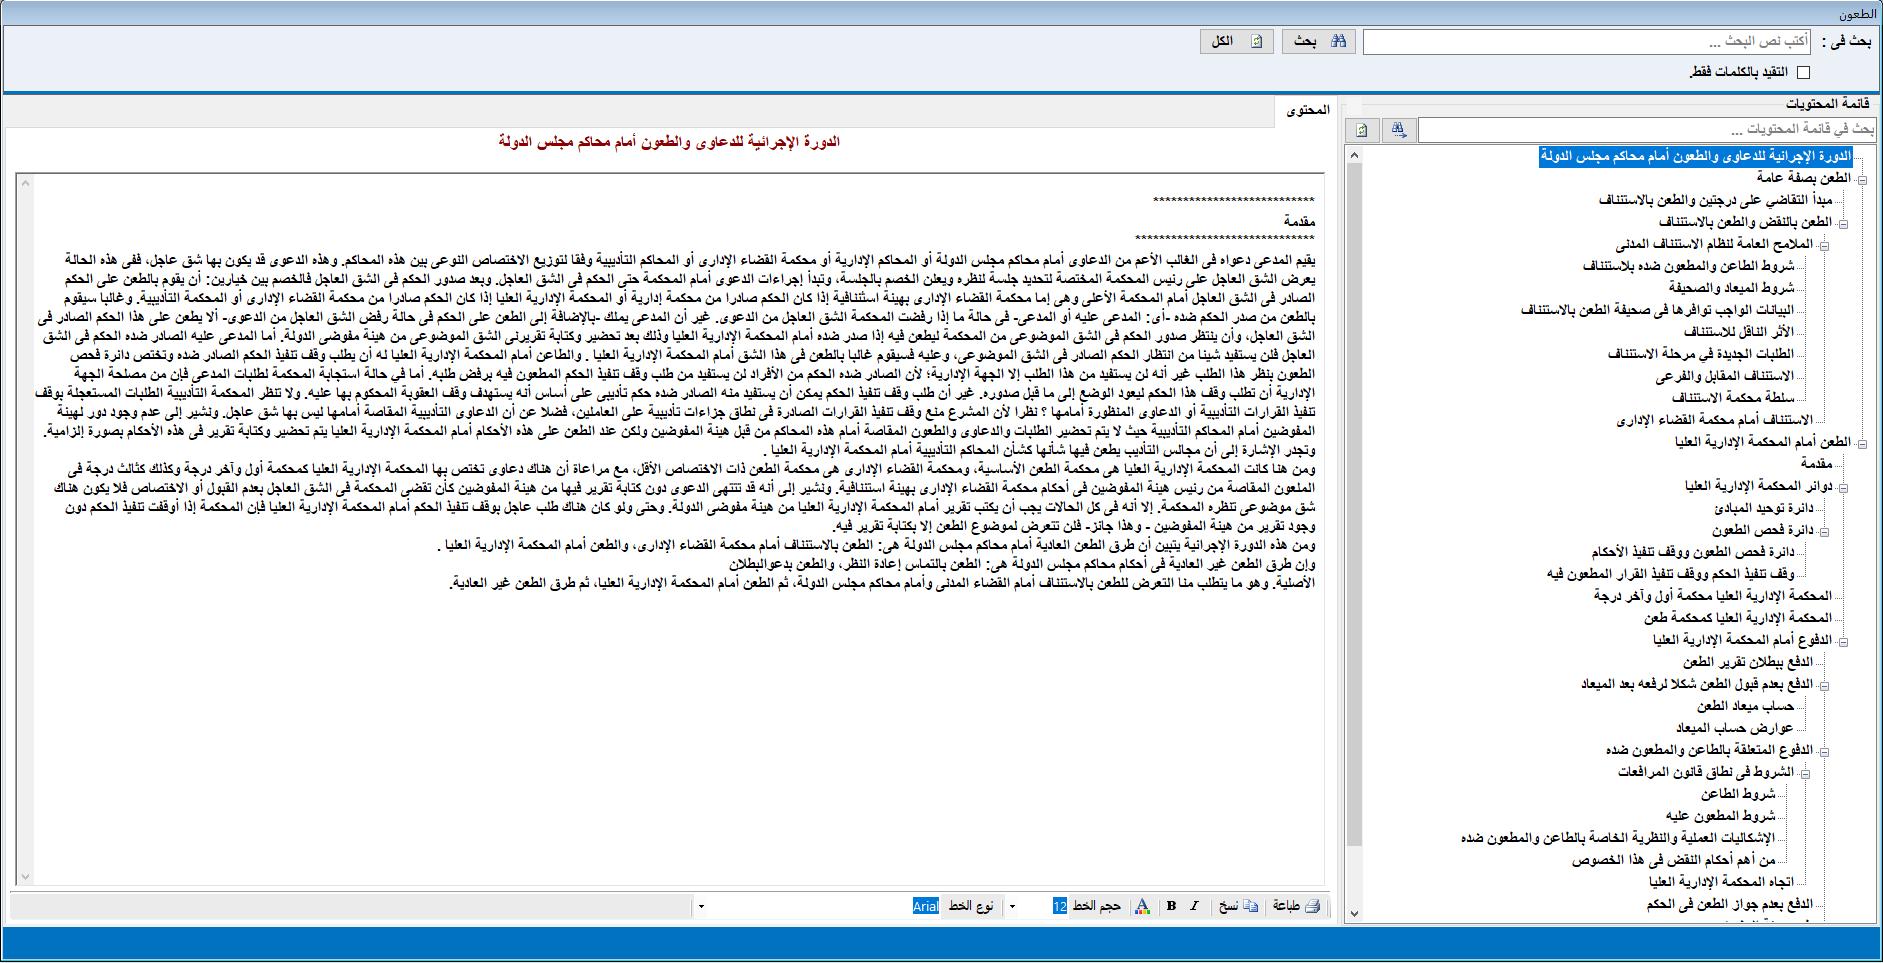Open the font color picker (colored A)
Screen dimensions: 1883x963
tap(1142, 906)
